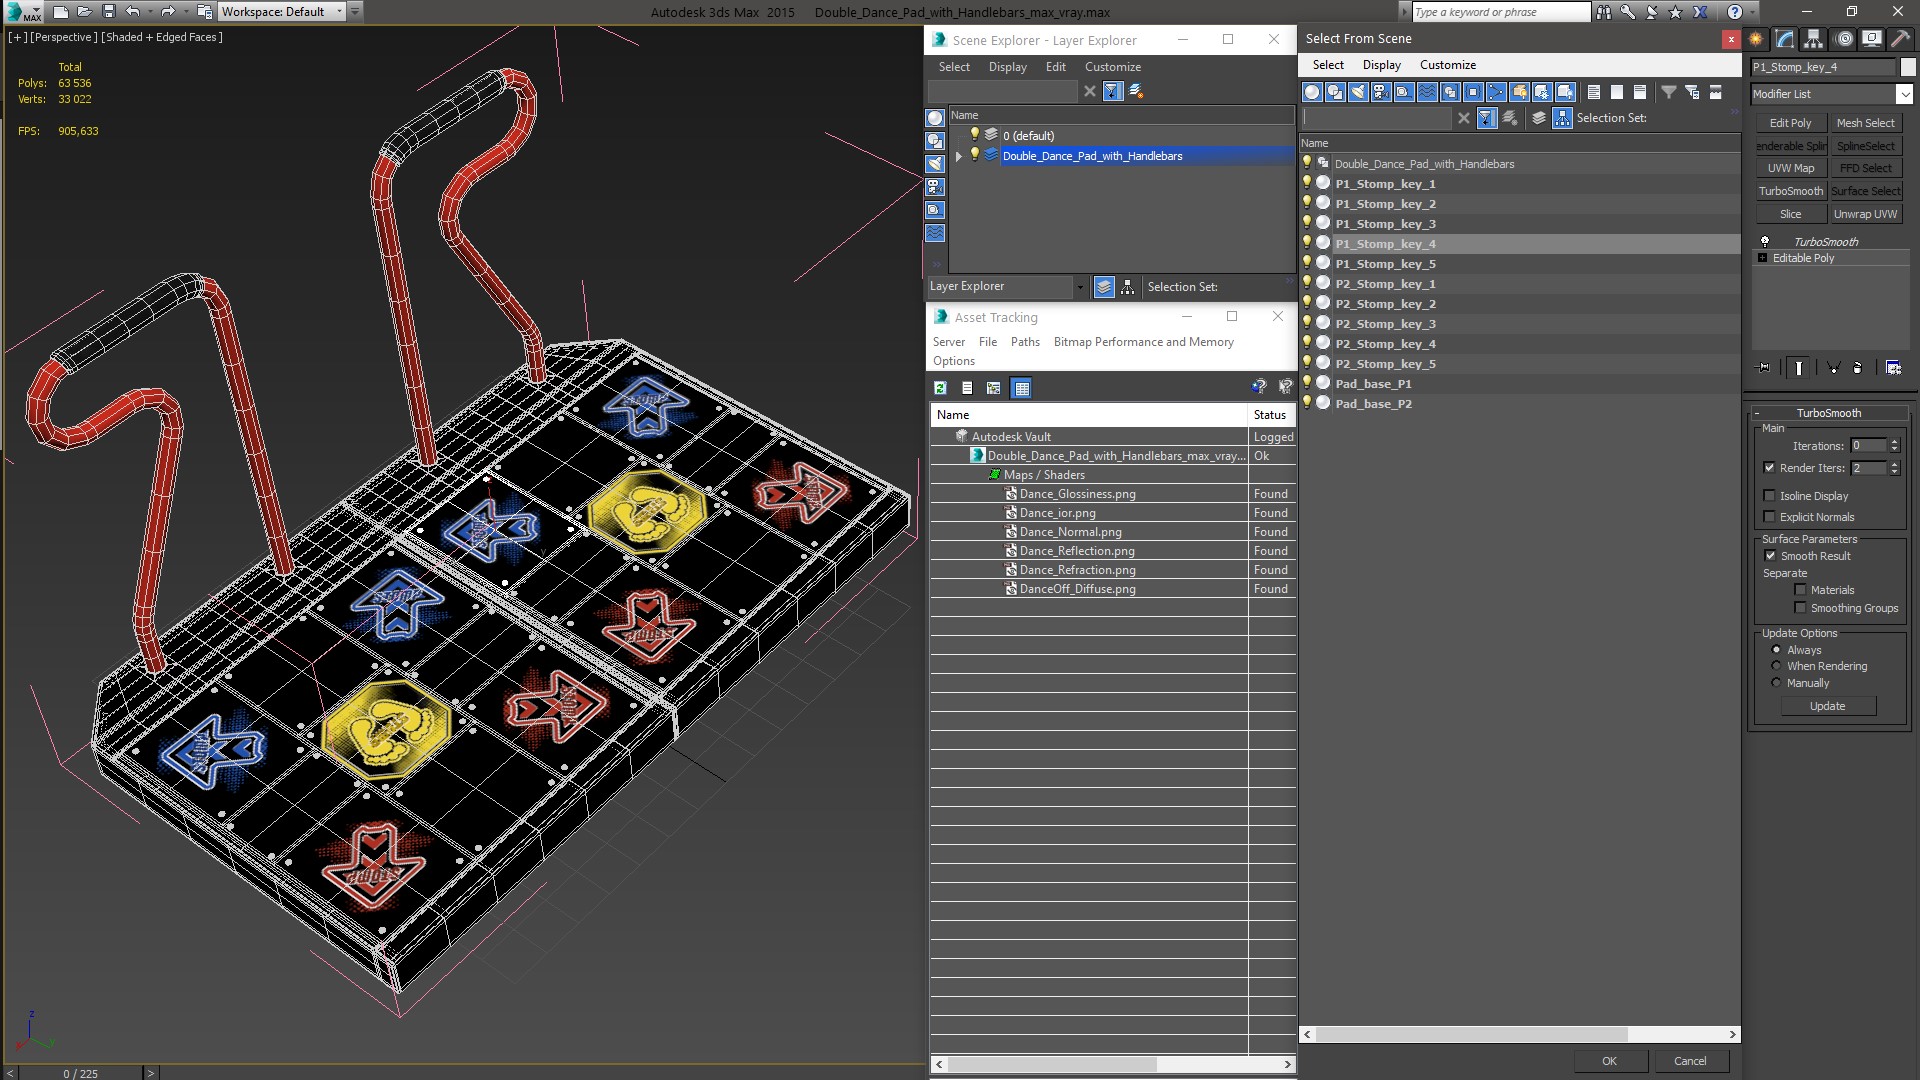Save the file with the floppy icon
This screenshot has width=1920, height=1080.
pyautogui.click(x=108, y=12)
